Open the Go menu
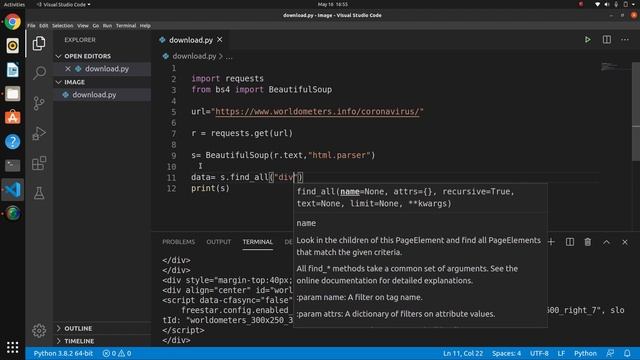Image resolution: width=640 pixels, height=360 pixels. pyautogui.click(x=96, y=25)
